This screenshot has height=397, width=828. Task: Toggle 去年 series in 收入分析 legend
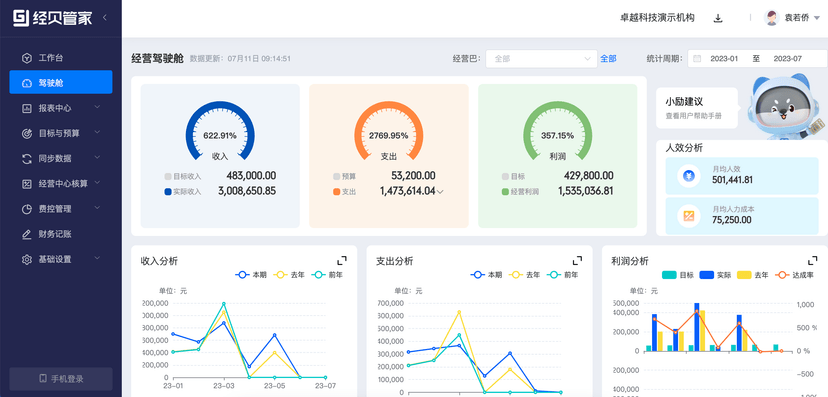tap(288, 275)
